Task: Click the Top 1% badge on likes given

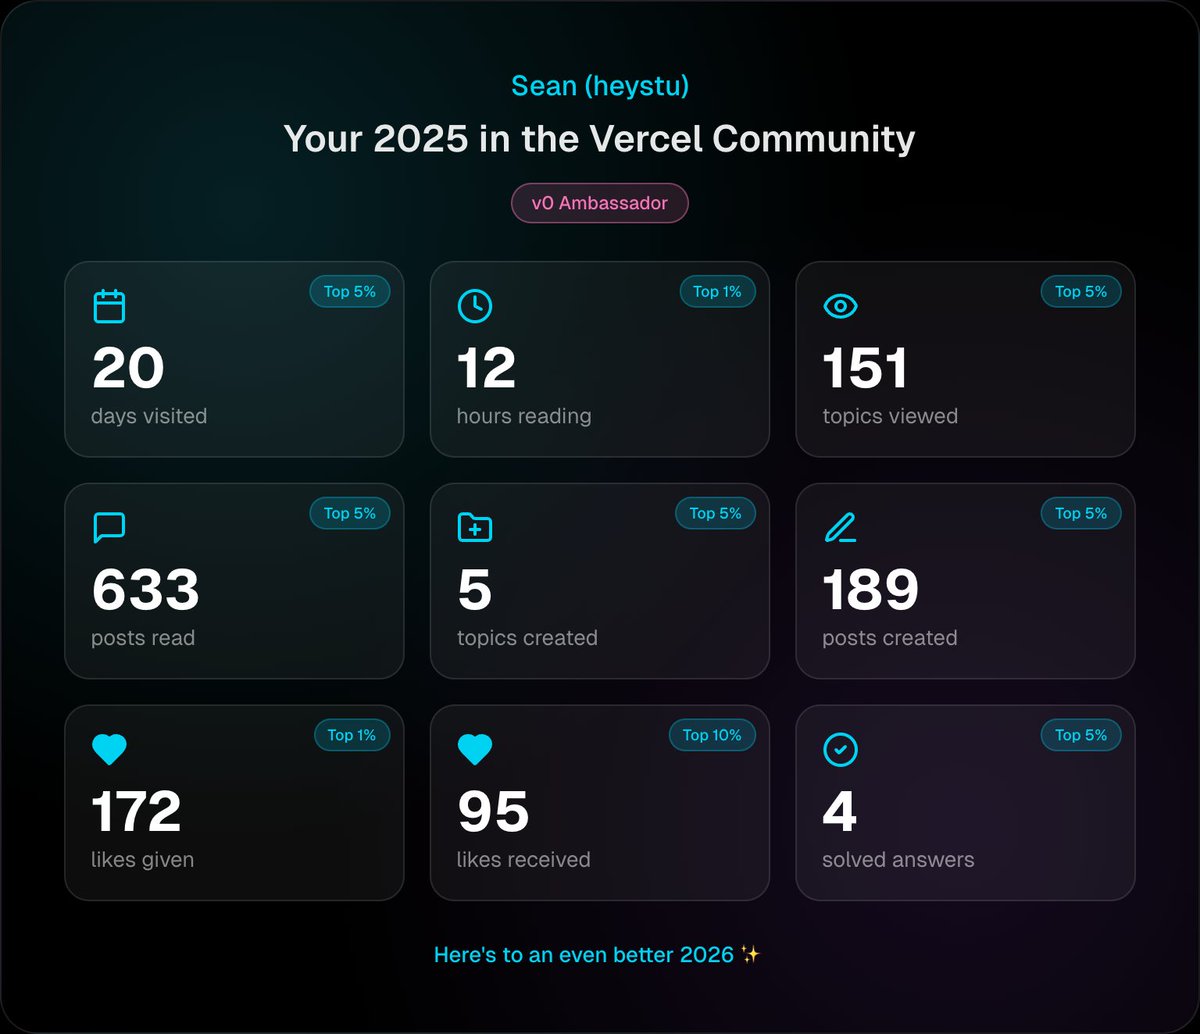Action: (x=352, y=735)
